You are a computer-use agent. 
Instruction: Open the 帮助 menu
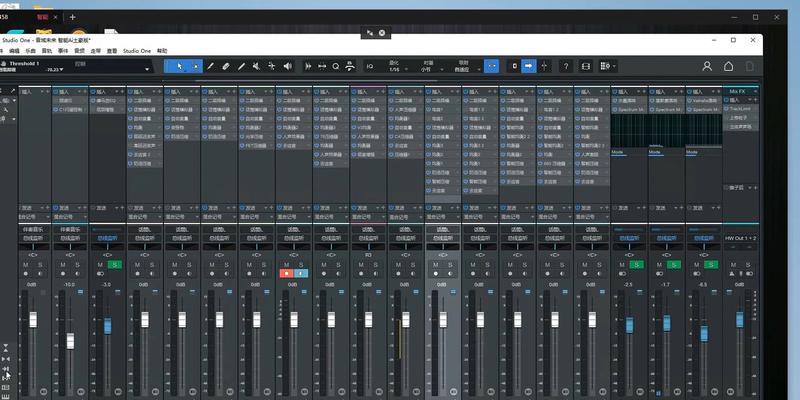[162, 51]
